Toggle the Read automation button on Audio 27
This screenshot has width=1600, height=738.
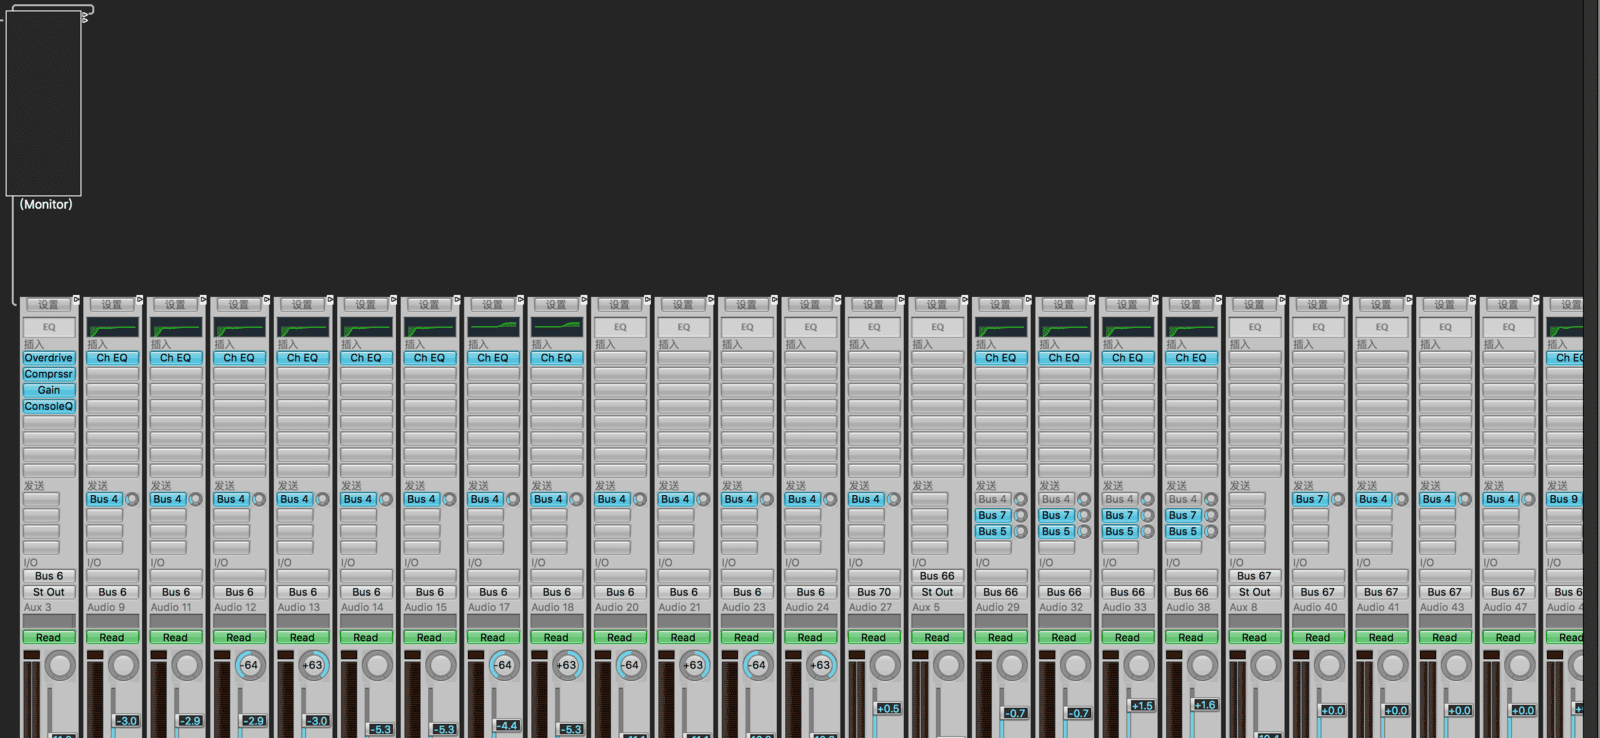tap(873, 637)
